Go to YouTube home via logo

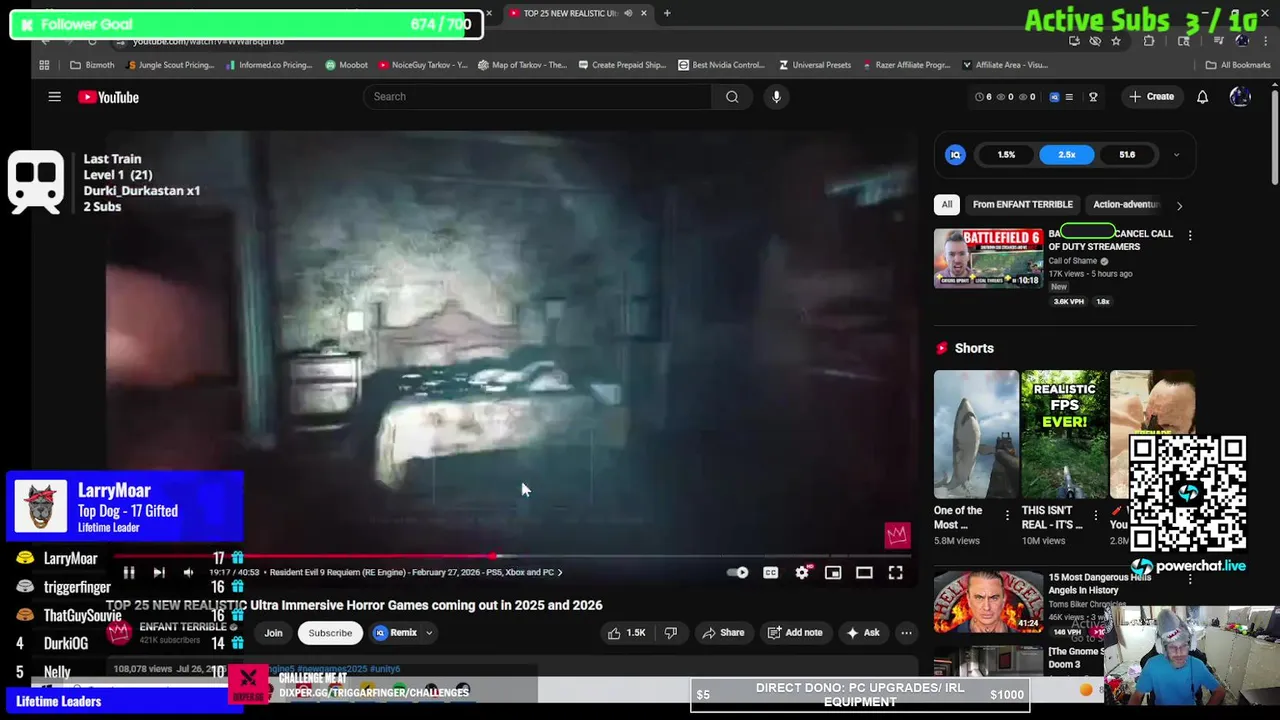(x=108, y=97)
